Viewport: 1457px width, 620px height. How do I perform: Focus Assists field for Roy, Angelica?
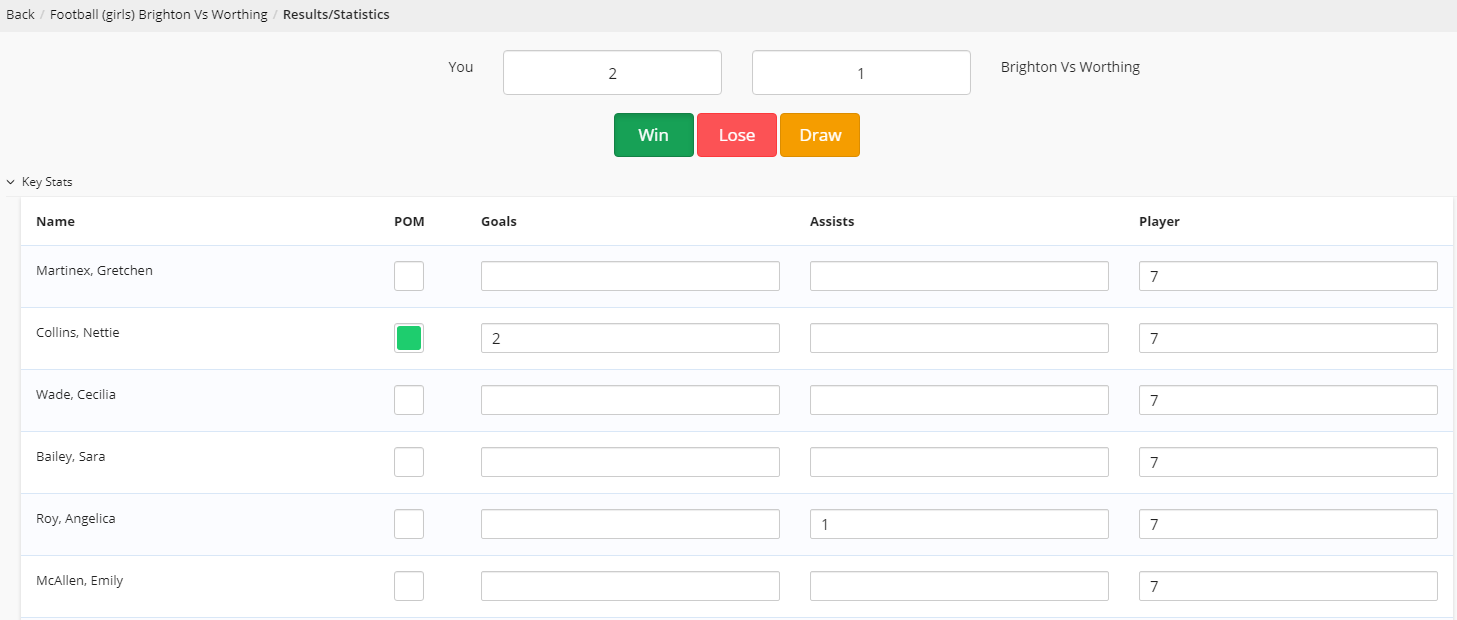[x=959, y=524]
